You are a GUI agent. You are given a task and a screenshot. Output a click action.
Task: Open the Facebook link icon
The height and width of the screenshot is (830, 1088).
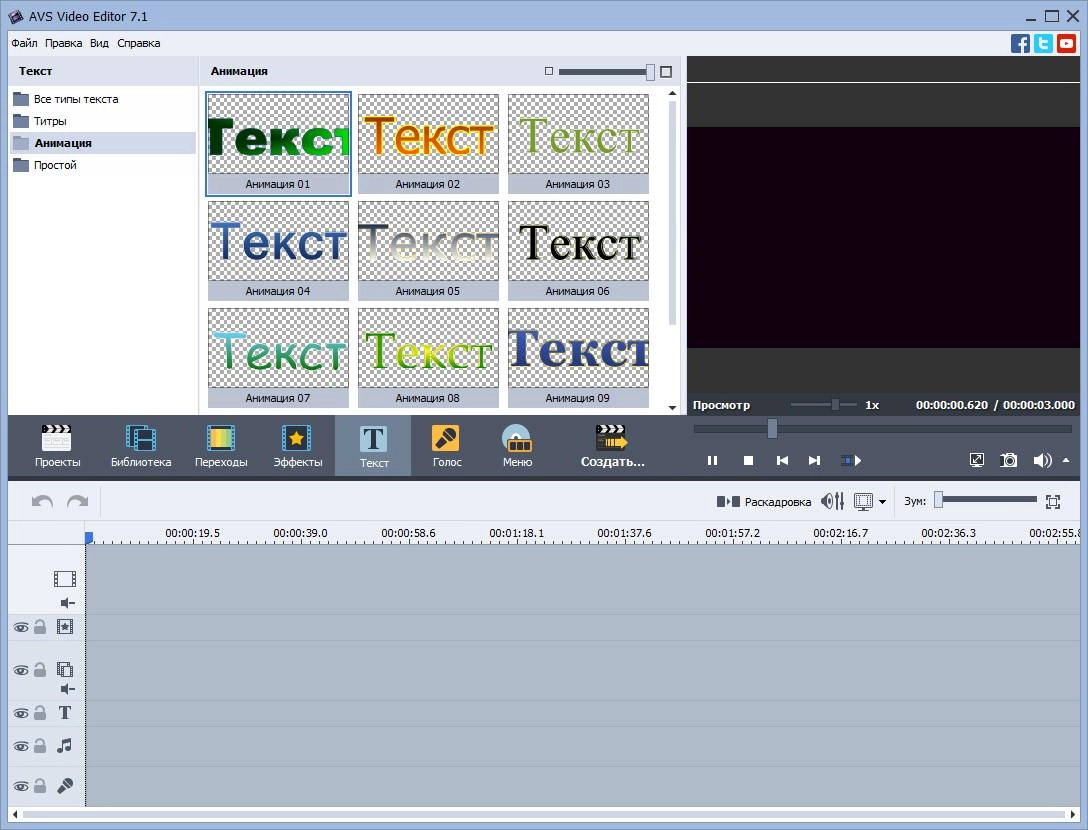pos(1020,43)
